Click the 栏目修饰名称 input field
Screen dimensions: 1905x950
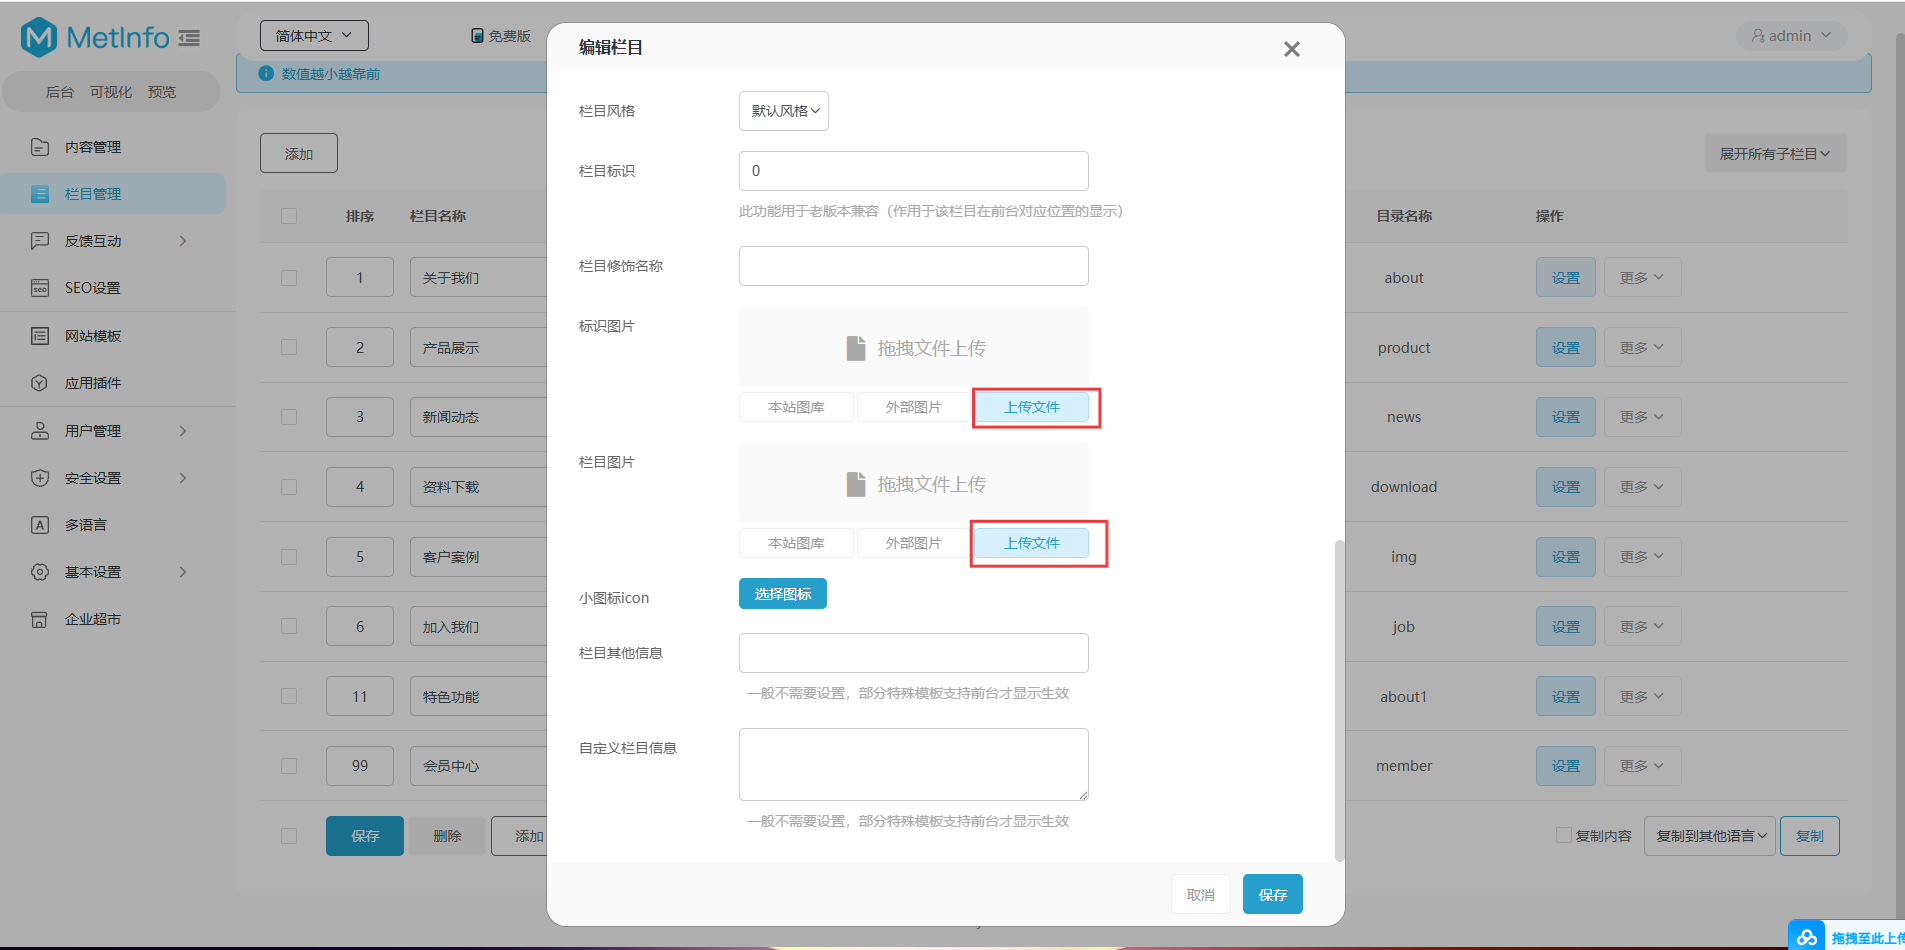coord(913,266)
